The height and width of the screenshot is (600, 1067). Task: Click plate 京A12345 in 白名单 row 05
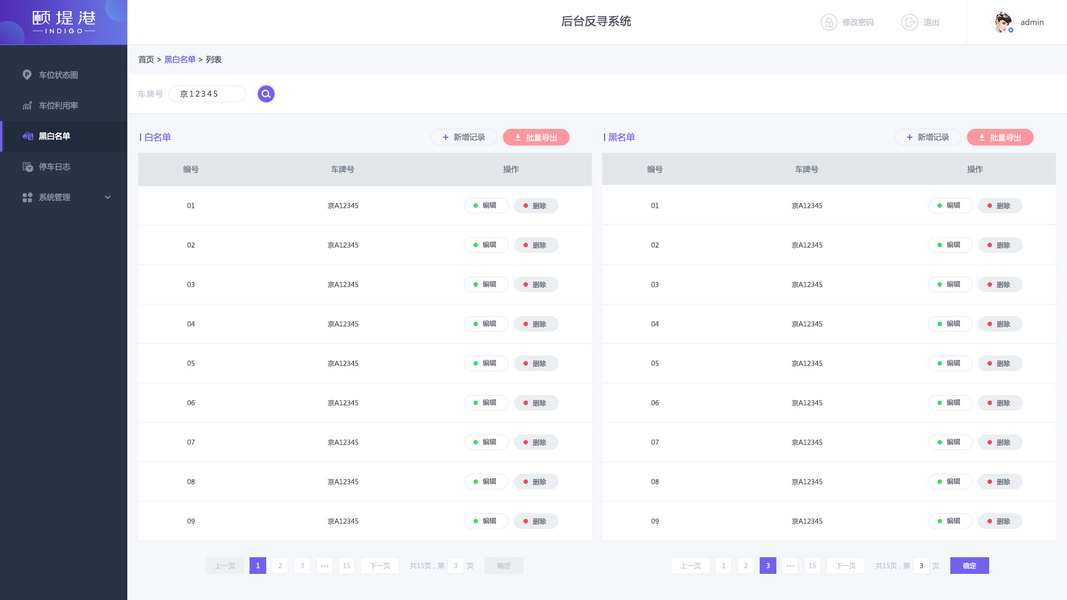point(343,363)
